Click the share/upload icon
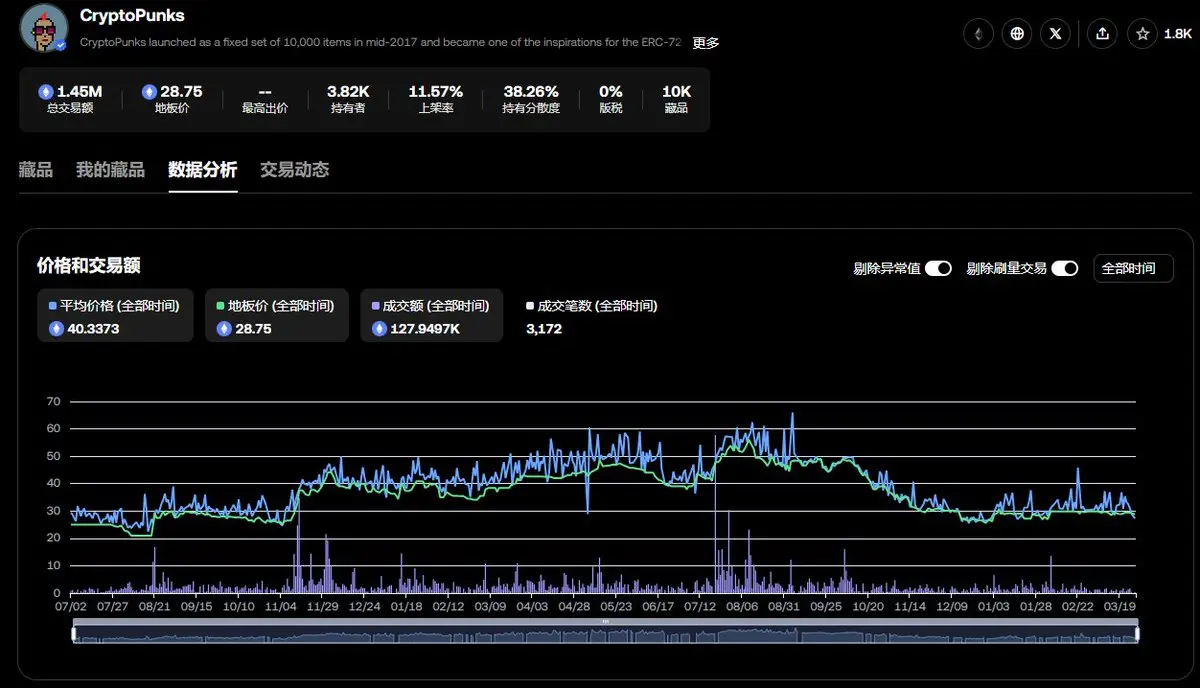1200x688 pixels. pos(1102,34)
